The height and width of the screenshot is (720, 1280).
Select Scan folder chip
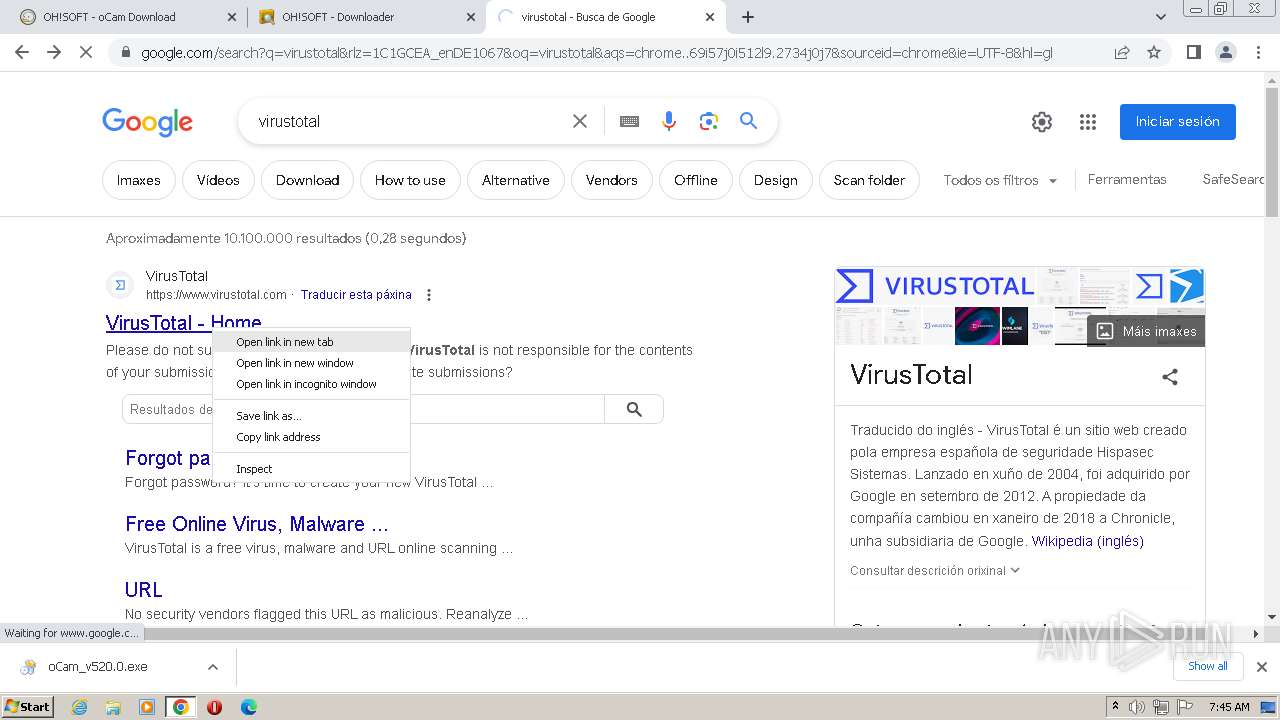pos(869,180)
